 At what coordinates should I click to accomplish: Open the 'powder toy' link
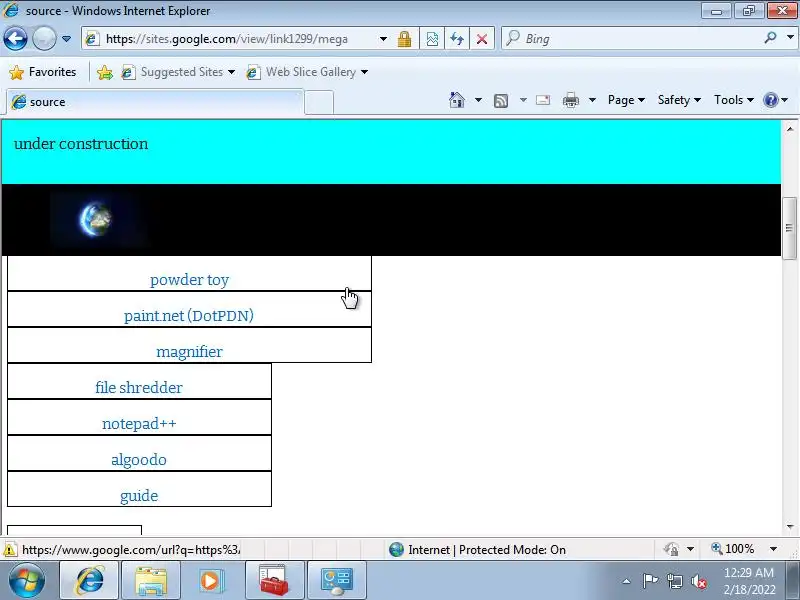click(x=189, y=280)
